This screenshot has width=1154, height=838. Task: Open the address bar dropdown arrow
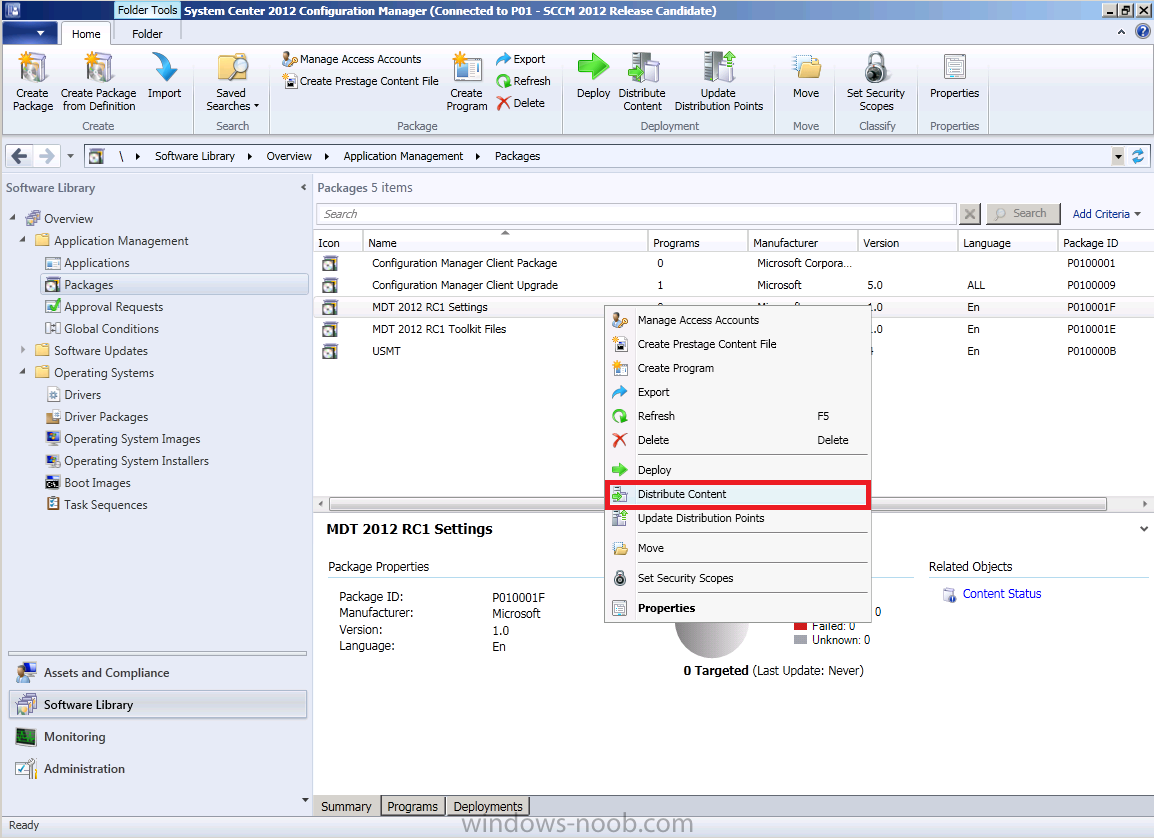(1118, 156)
